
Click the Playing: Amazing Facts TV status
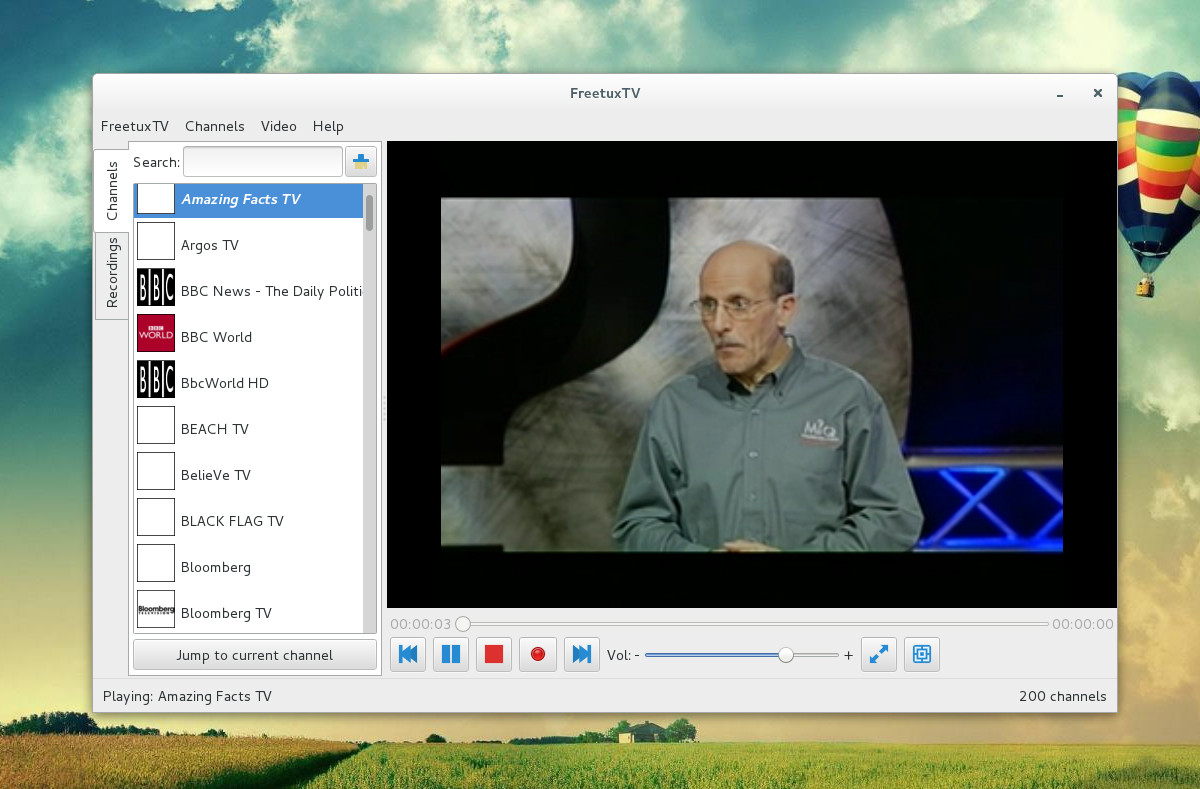187,696
